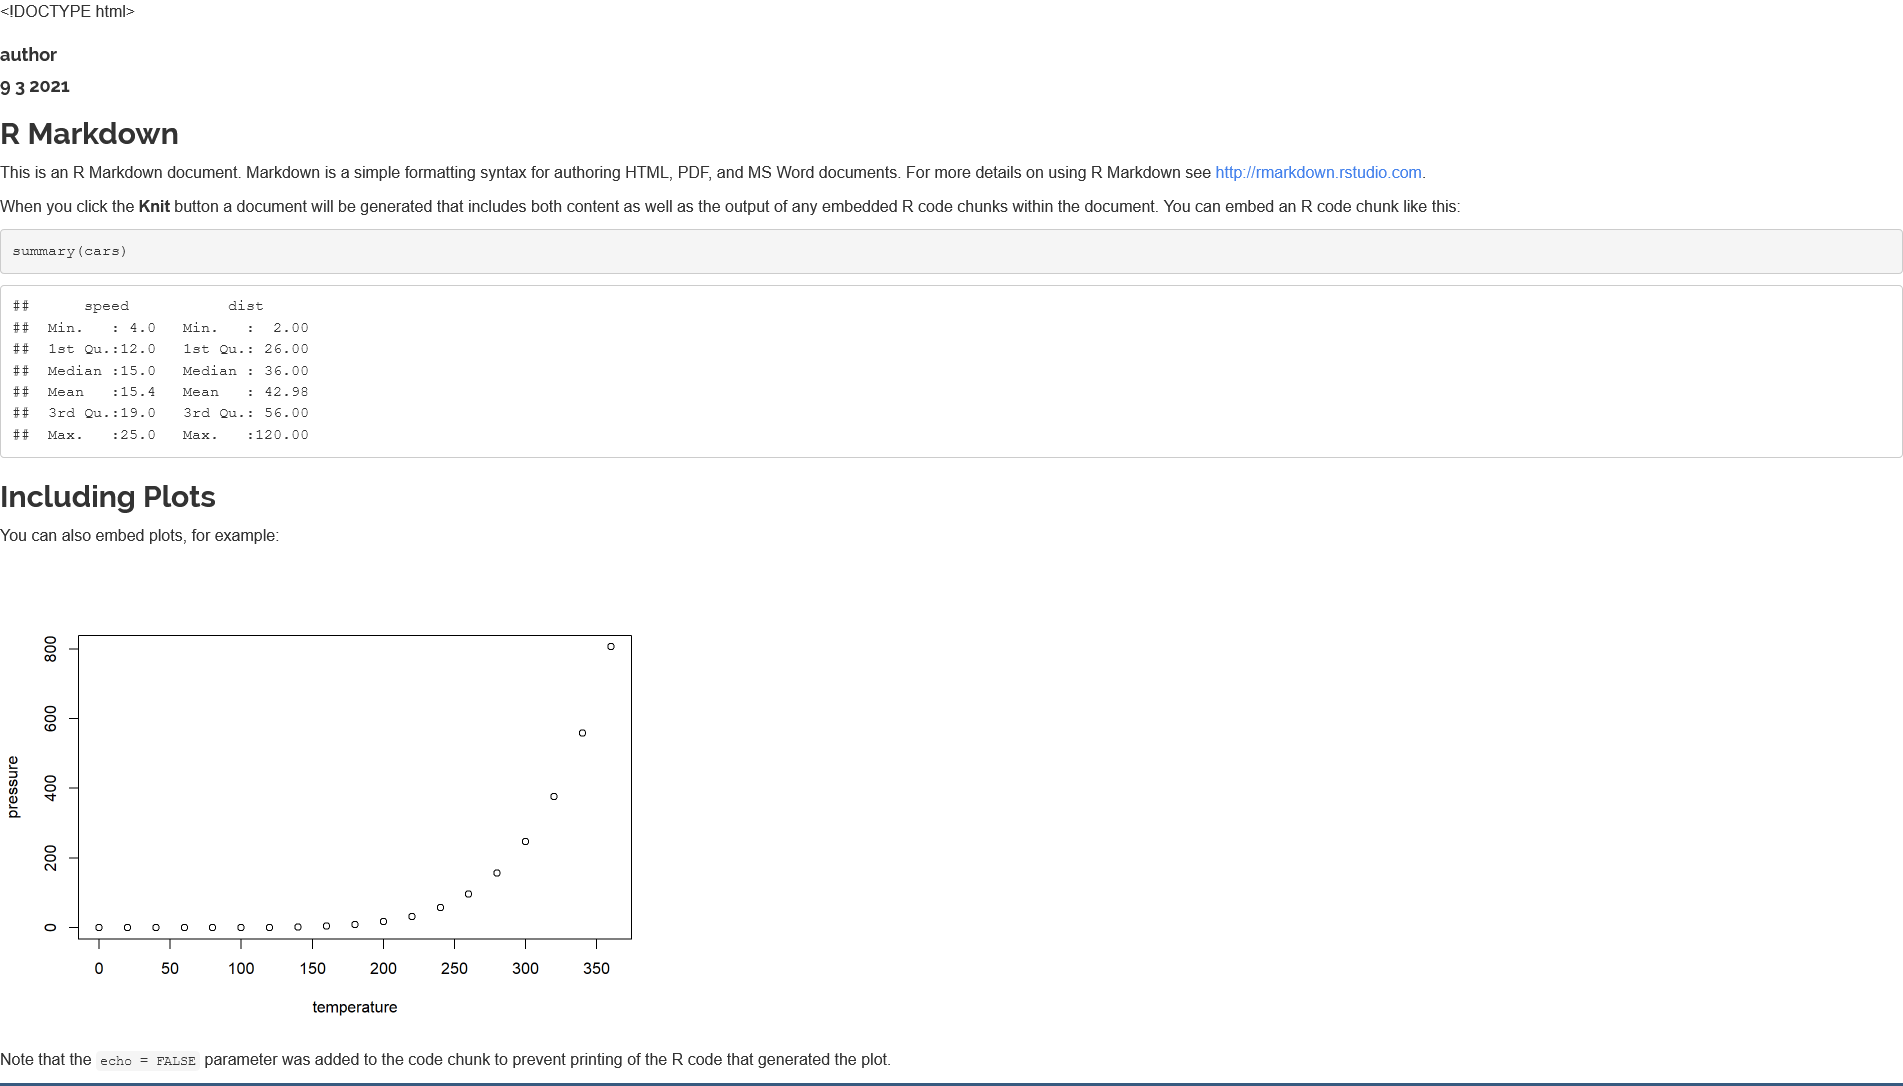This screenshot has width=1903, height=1086.
Task: Click the dark bar at the page bottom
Action: 950,1083
